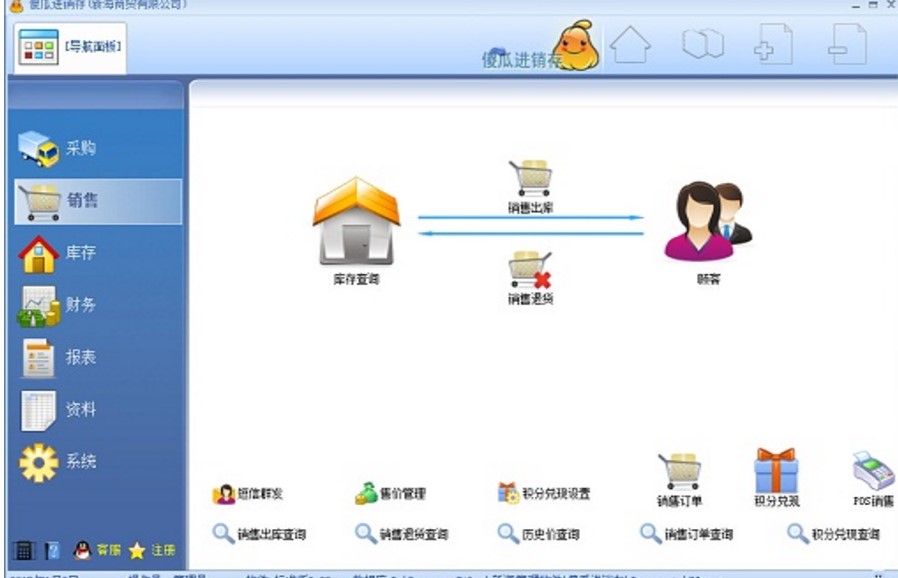Open the 资料 data module in sidebar
The height and width of the screenshot is (578, 898).
click(x=58, y=410)
